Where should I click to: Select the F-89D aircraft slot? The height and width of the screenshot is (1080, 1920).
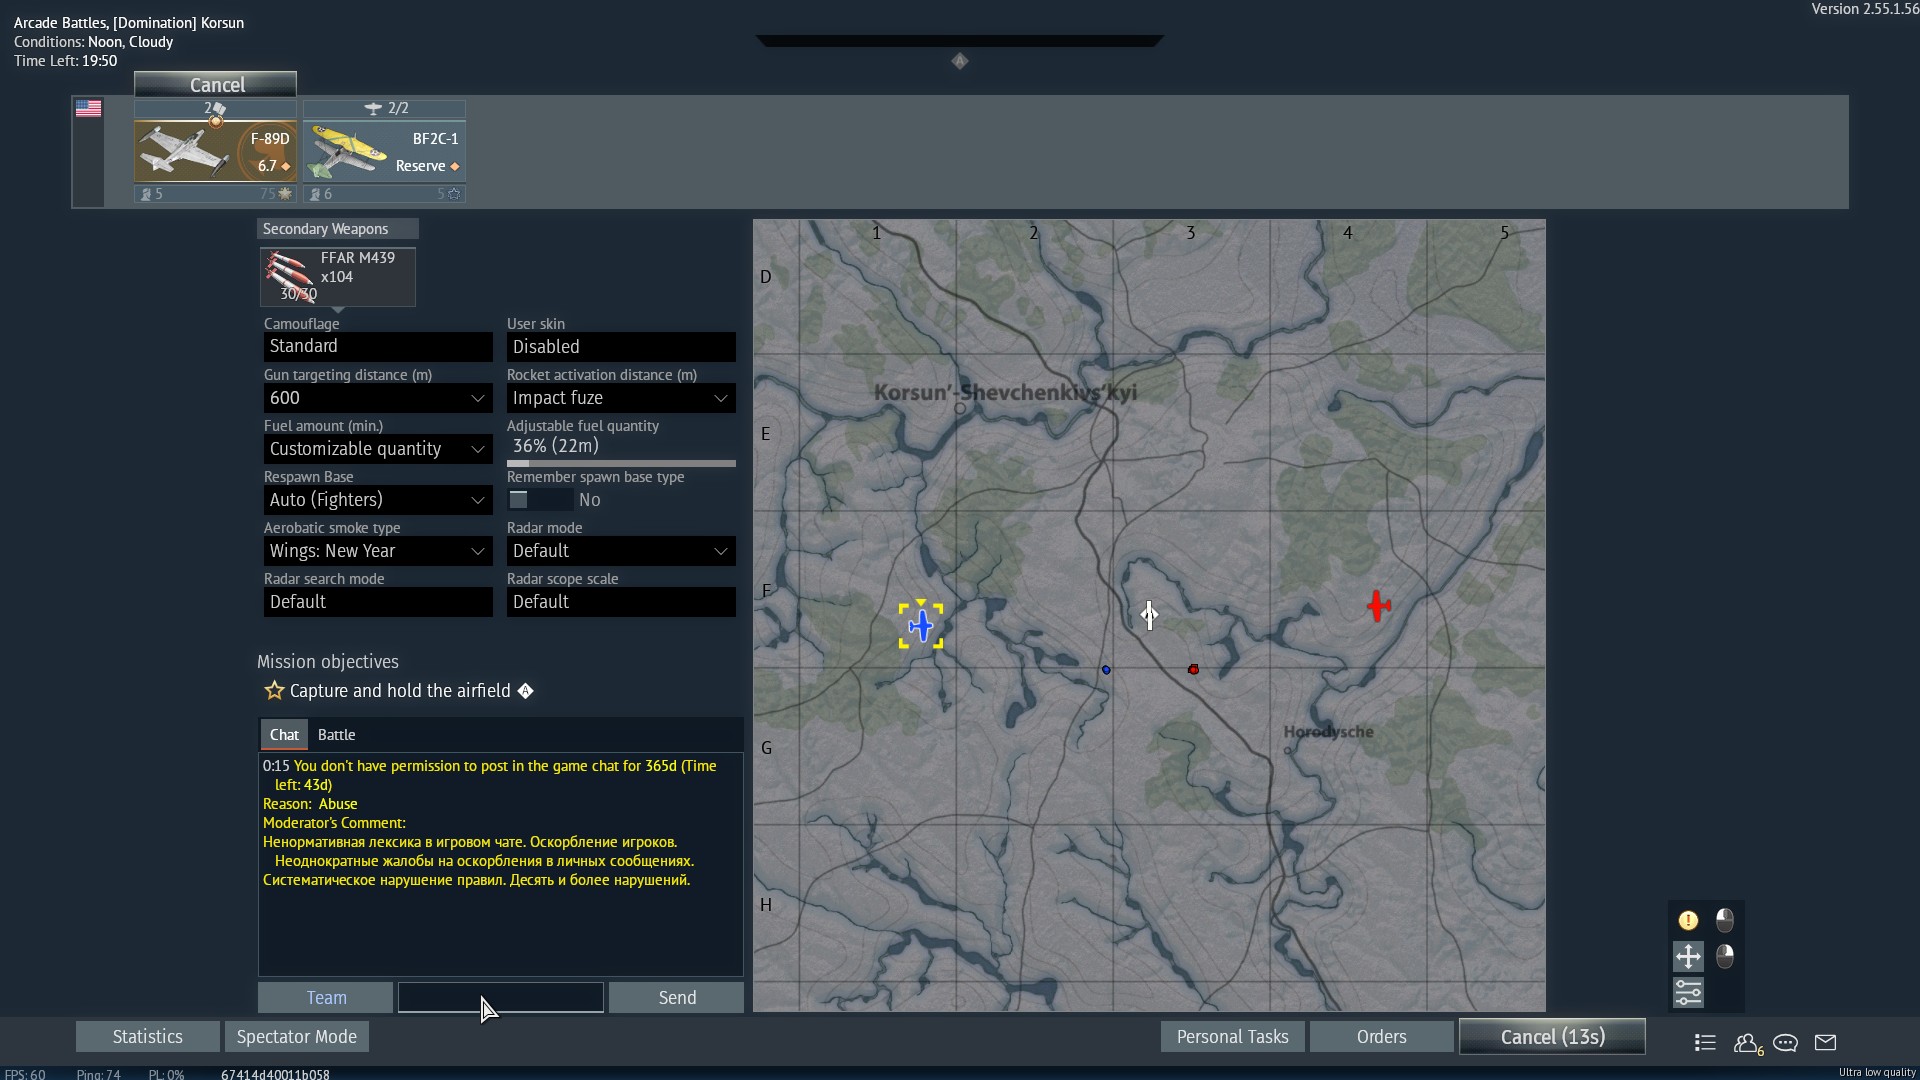point(215,151)
